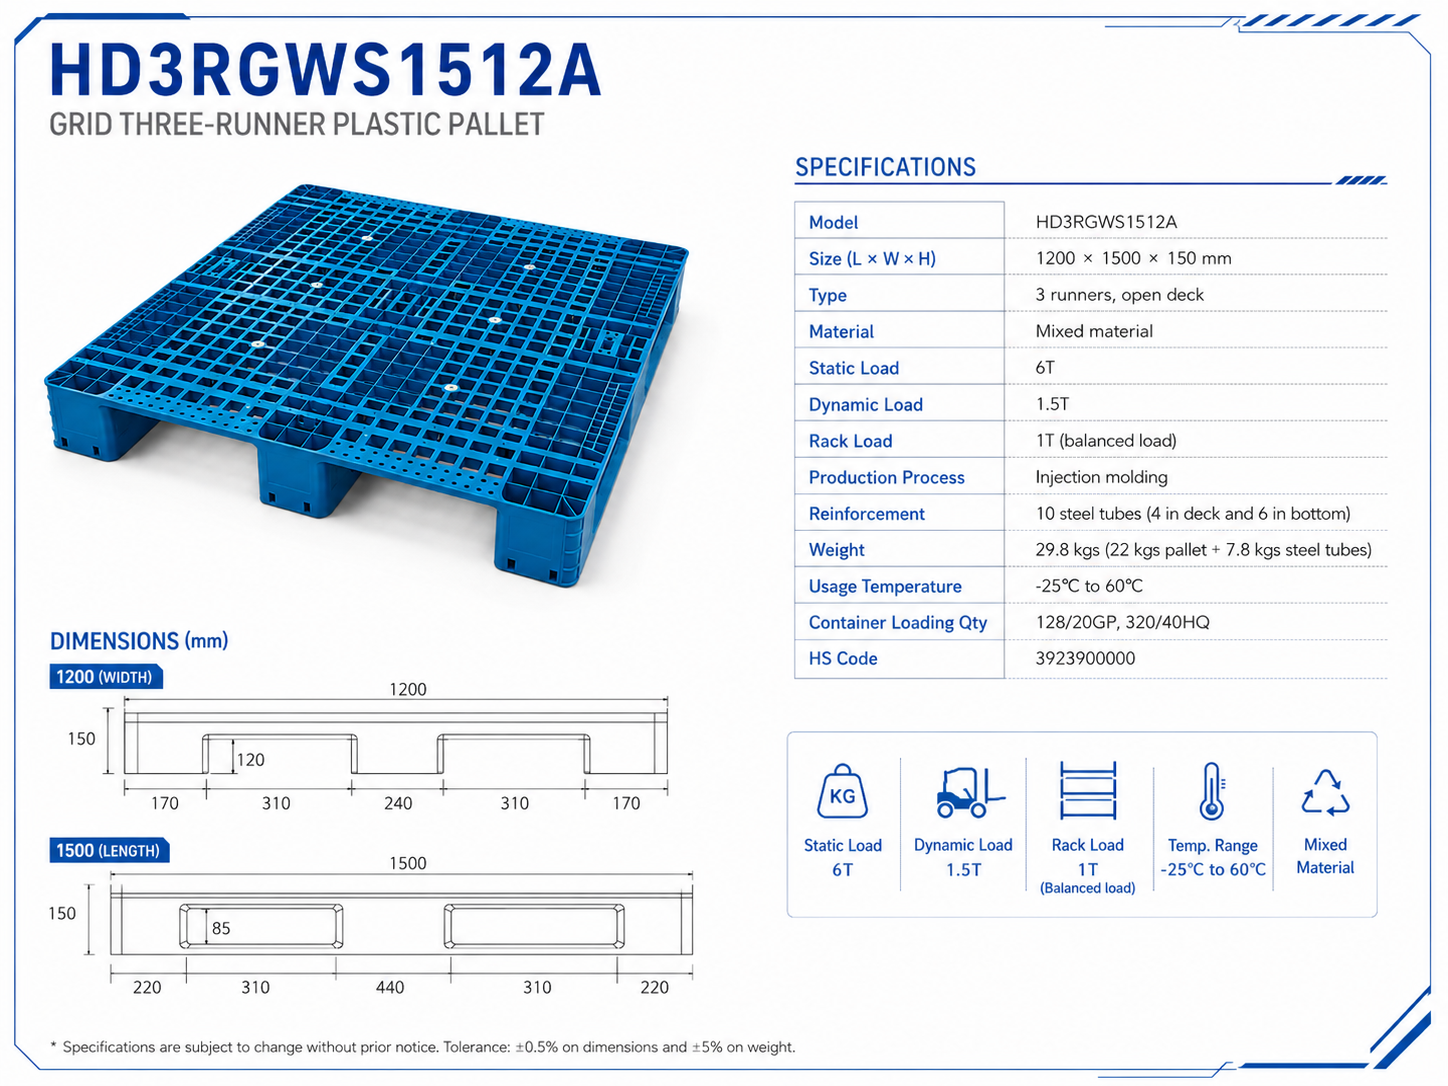Click the 'Mixed Material' caption under recycle icon
Image resolution: width=1448 pixels, height=1086 pixels.
(x=1325, y=857)
